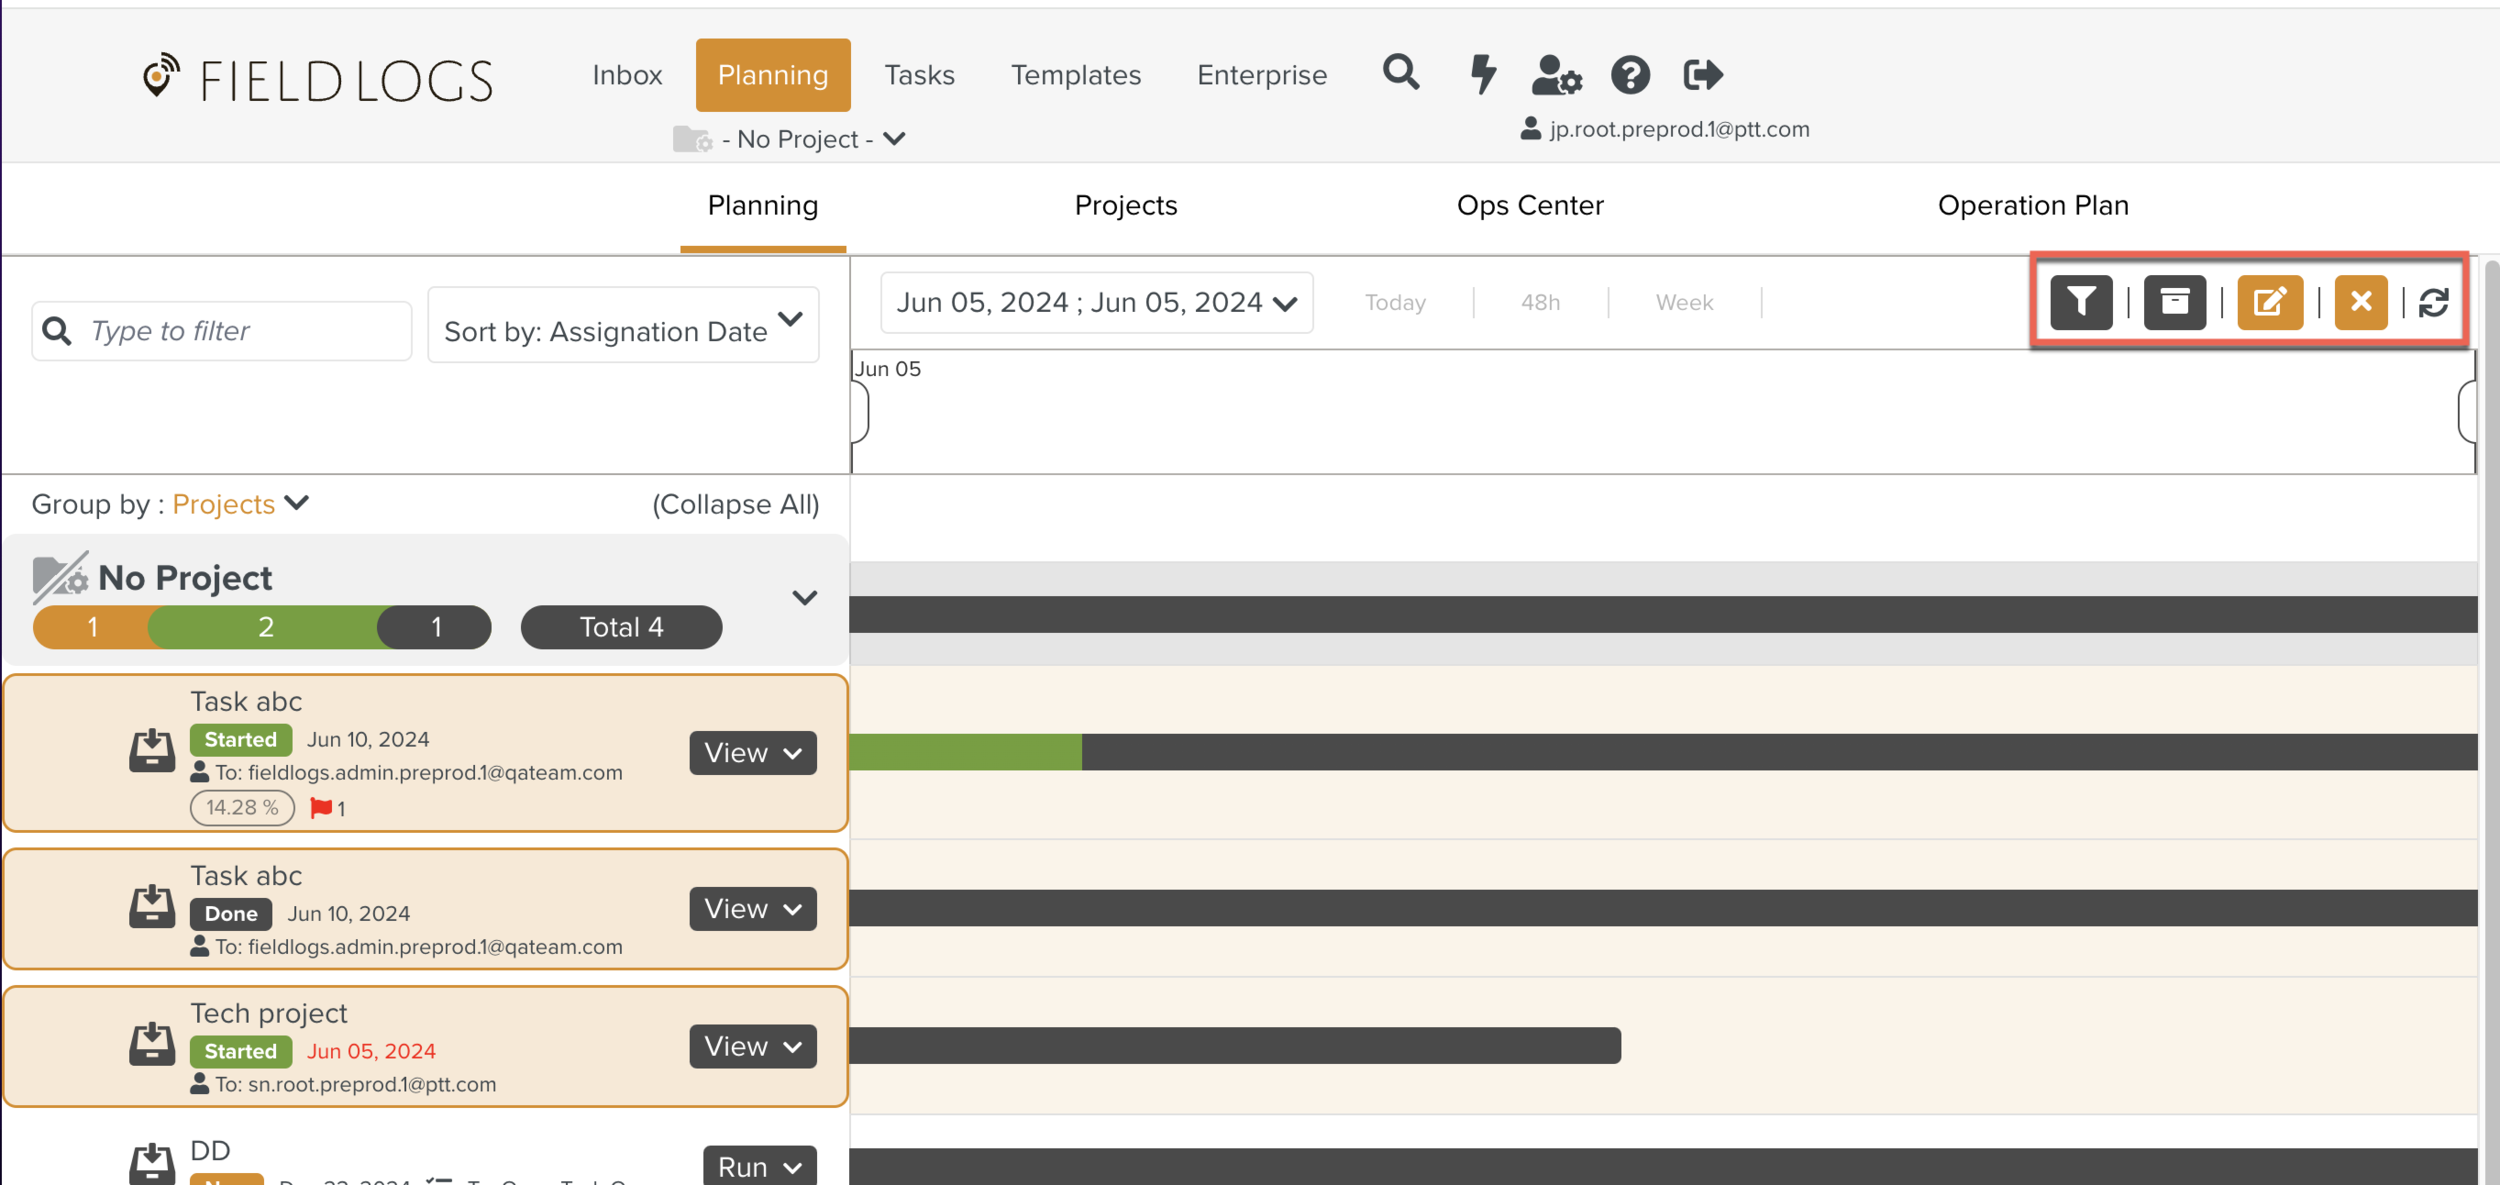The height and width of the screenshot is (1185, 2500).
Task: Open the help question mark icon
Action: pyautogui.click(x=1630, y=74)
